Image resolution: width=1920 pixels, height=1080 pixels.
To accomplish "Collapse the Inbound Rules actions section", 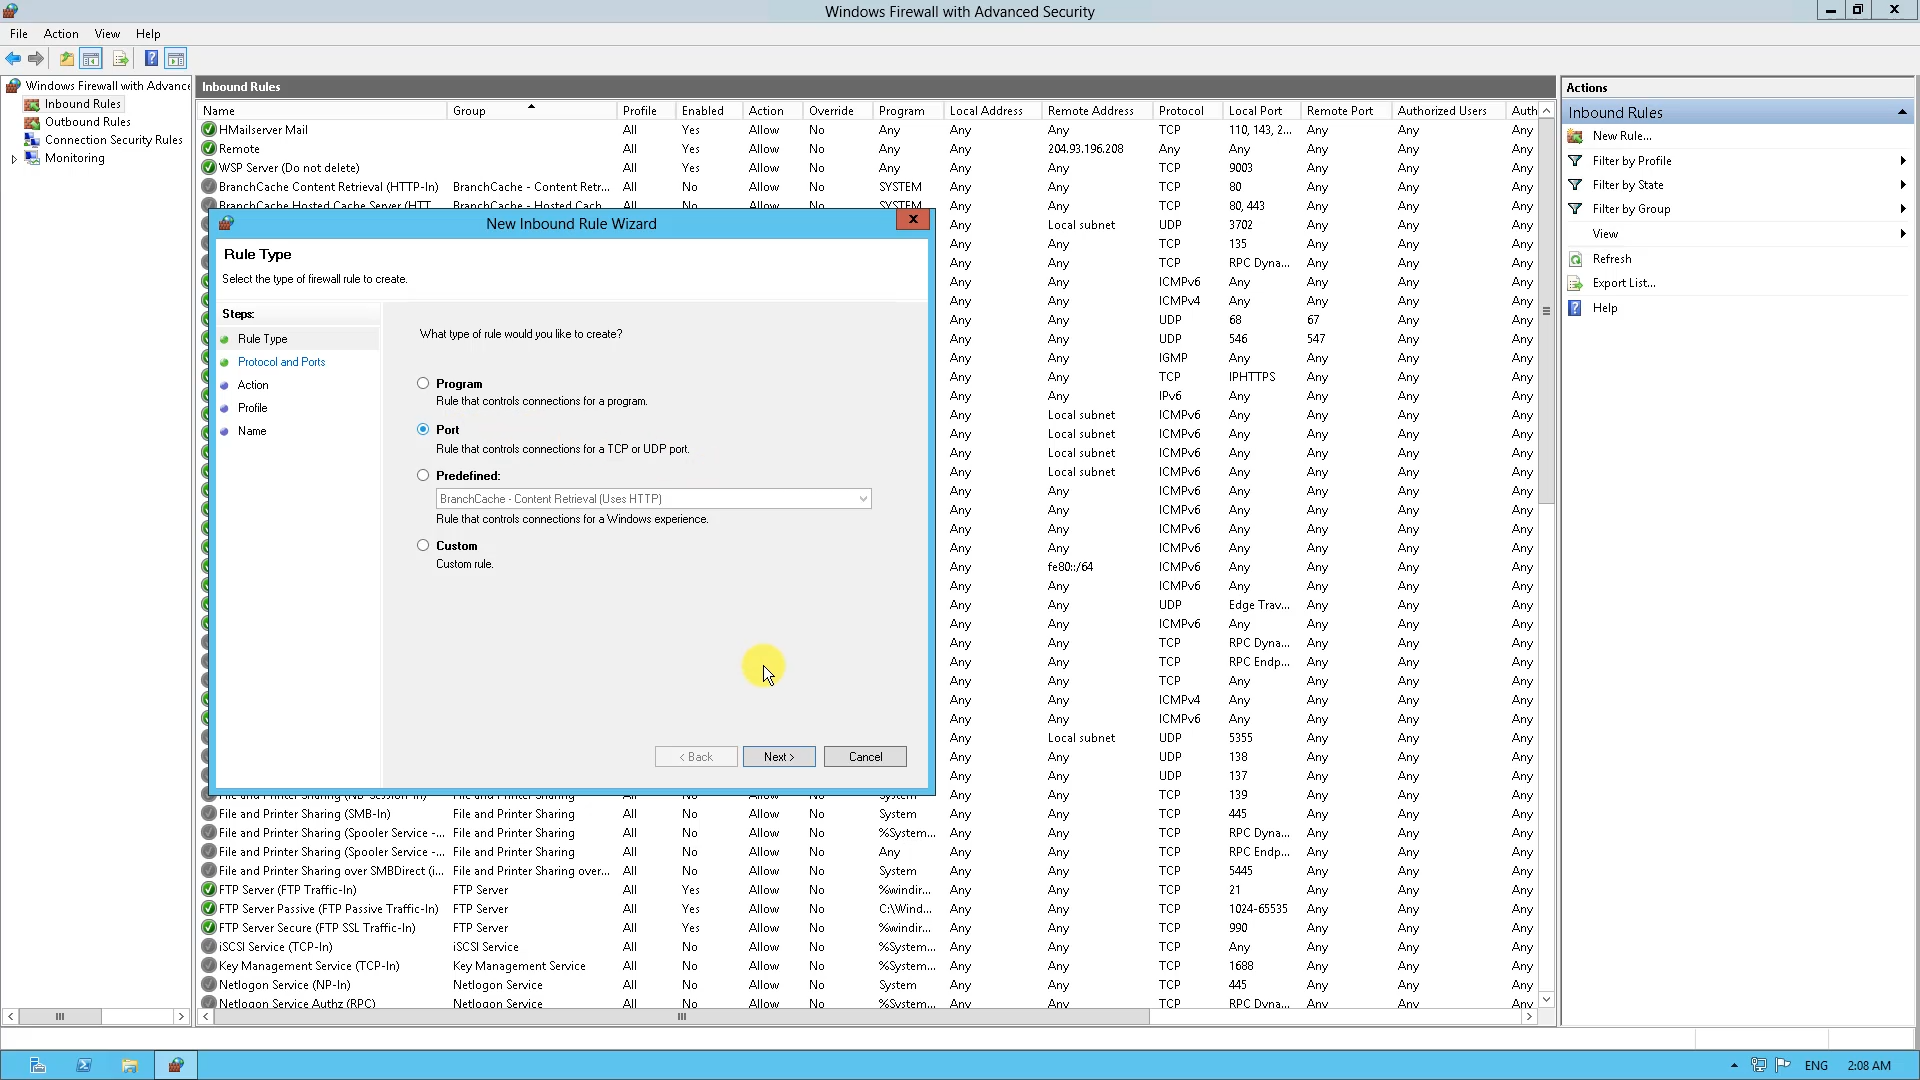I will pos(1902,112).
